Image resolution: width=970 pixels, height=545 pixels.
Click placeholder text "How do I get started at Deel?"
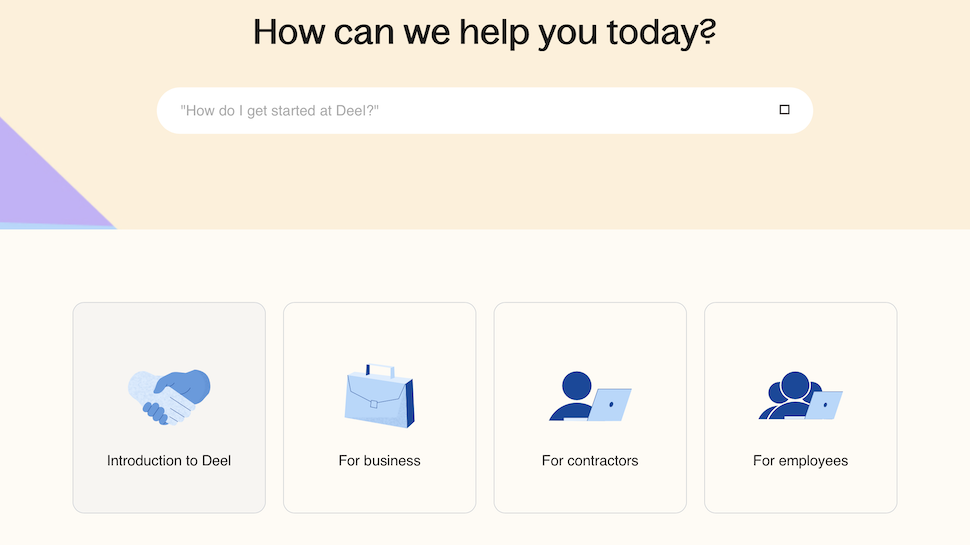(280, 111)
